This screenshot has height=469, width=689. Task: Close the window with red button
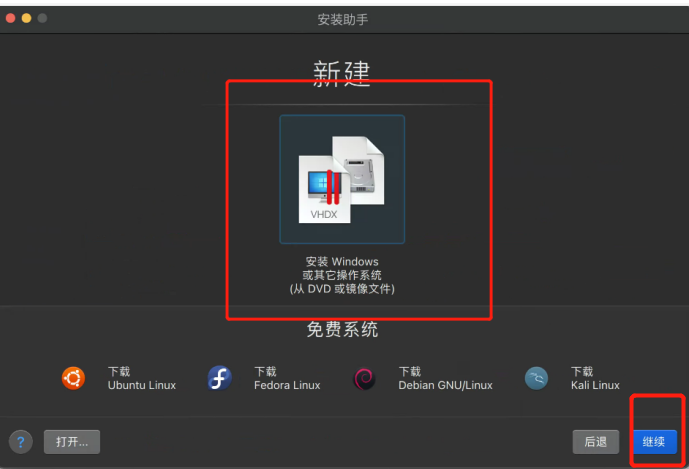(11, 18)
